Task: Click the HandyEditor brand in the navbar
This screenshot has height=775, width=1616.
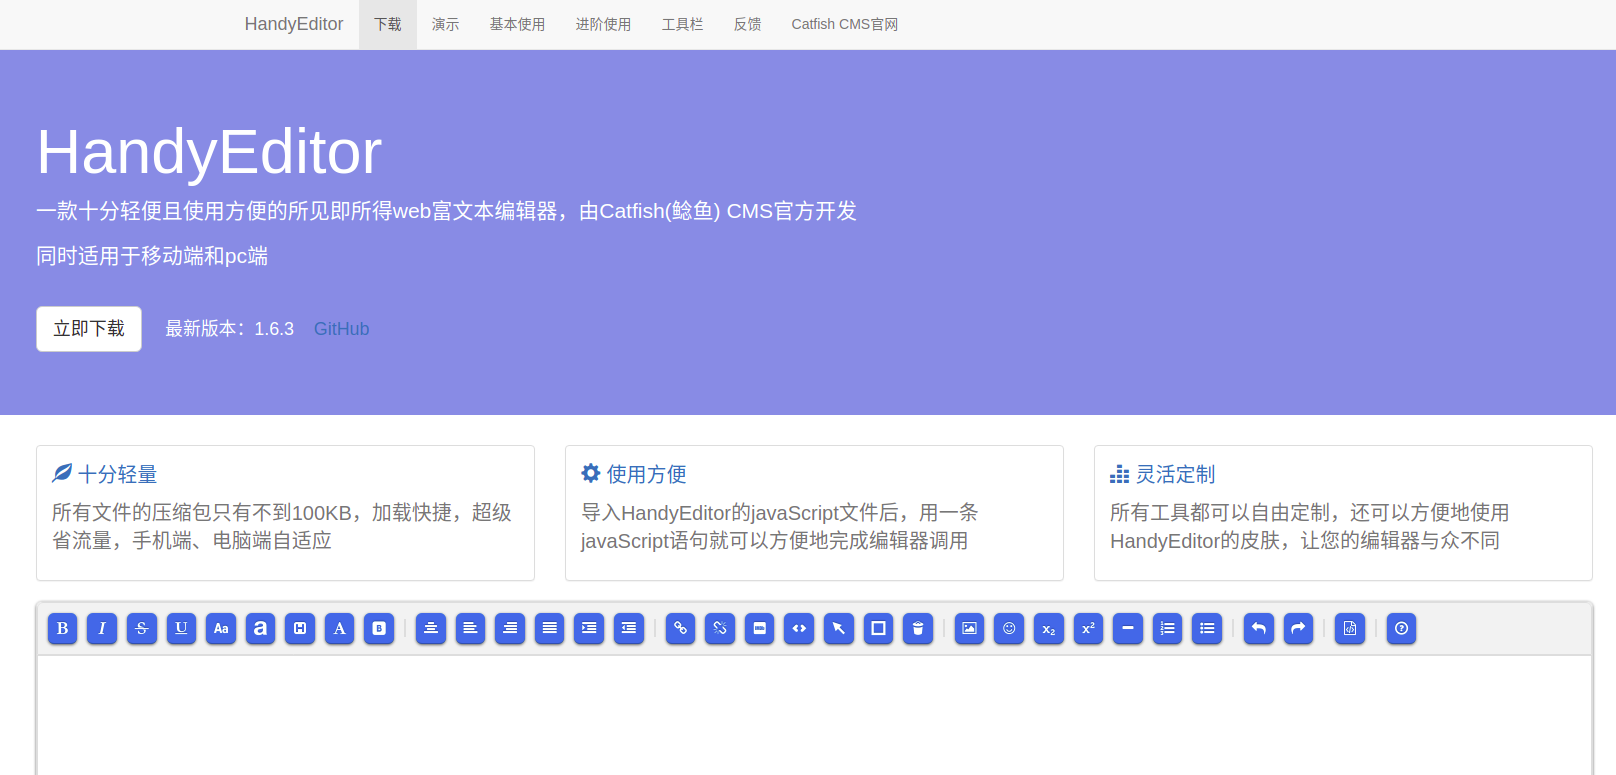Action: [294, 24]
